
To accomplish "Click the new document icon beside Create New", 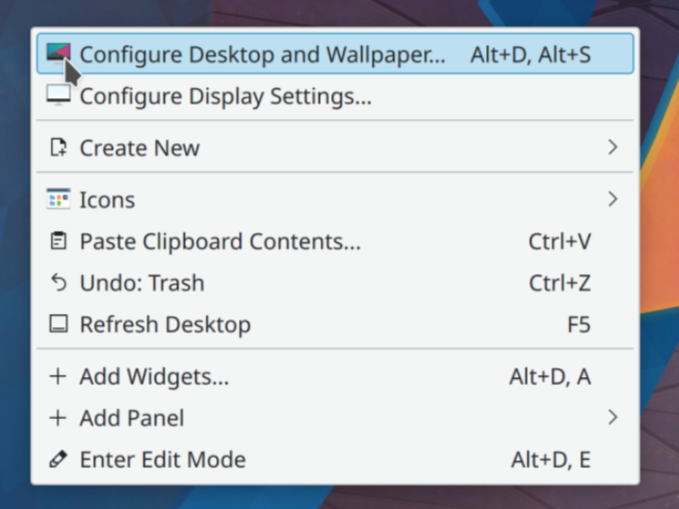I will pos(59,148).
